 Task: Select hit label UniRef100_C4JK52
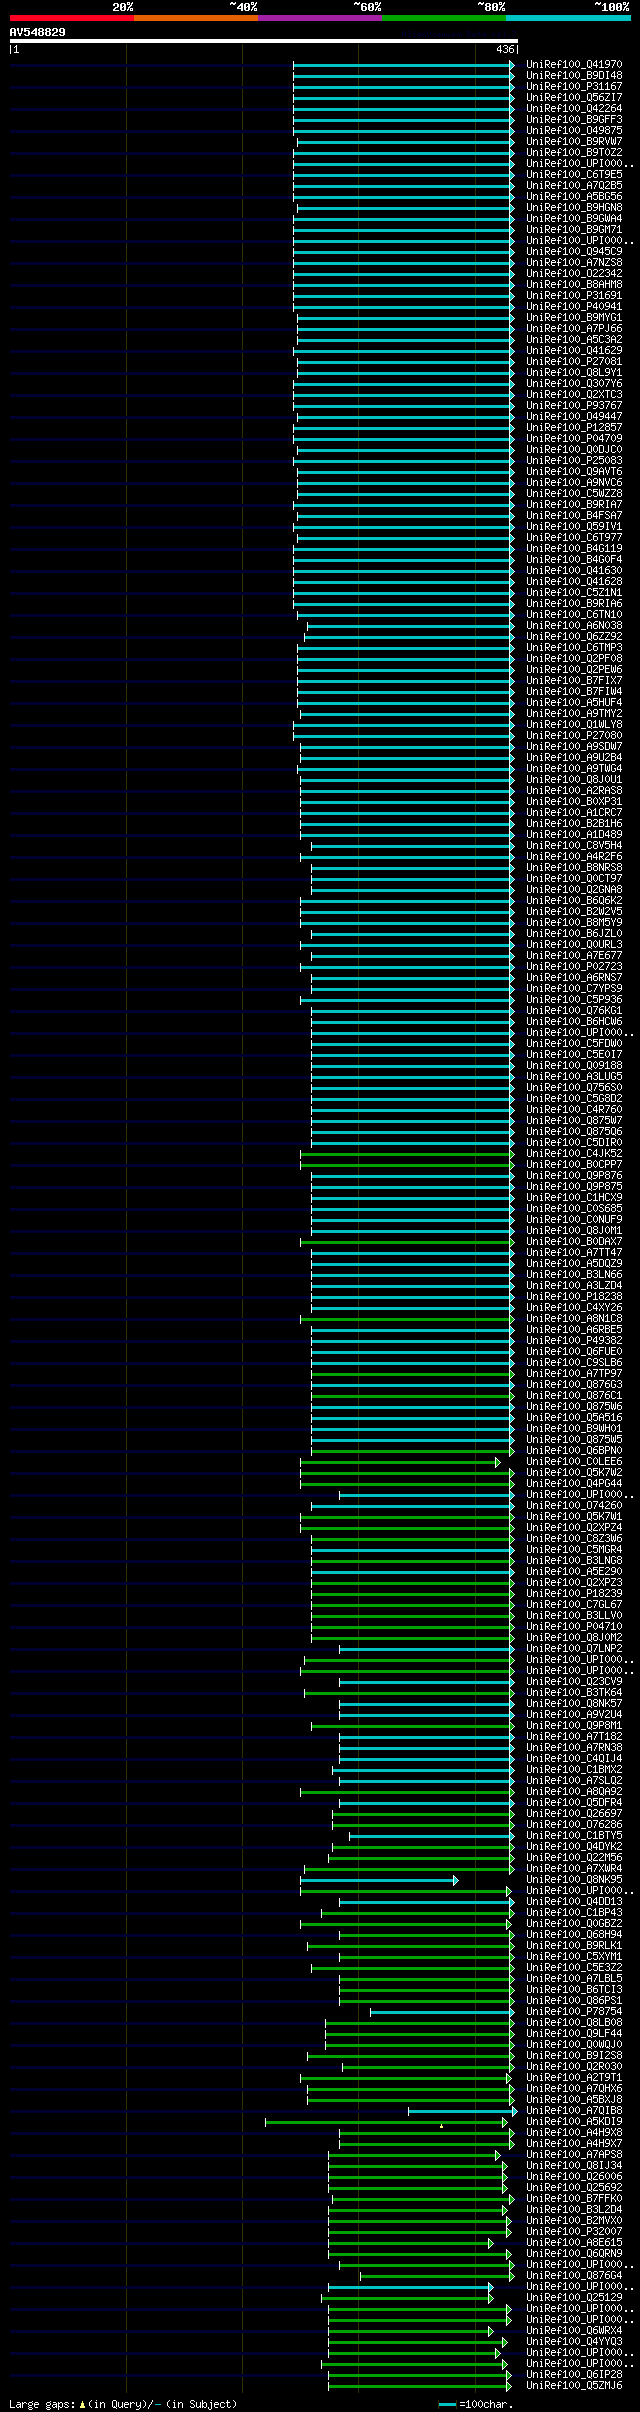coord(574,1154)
